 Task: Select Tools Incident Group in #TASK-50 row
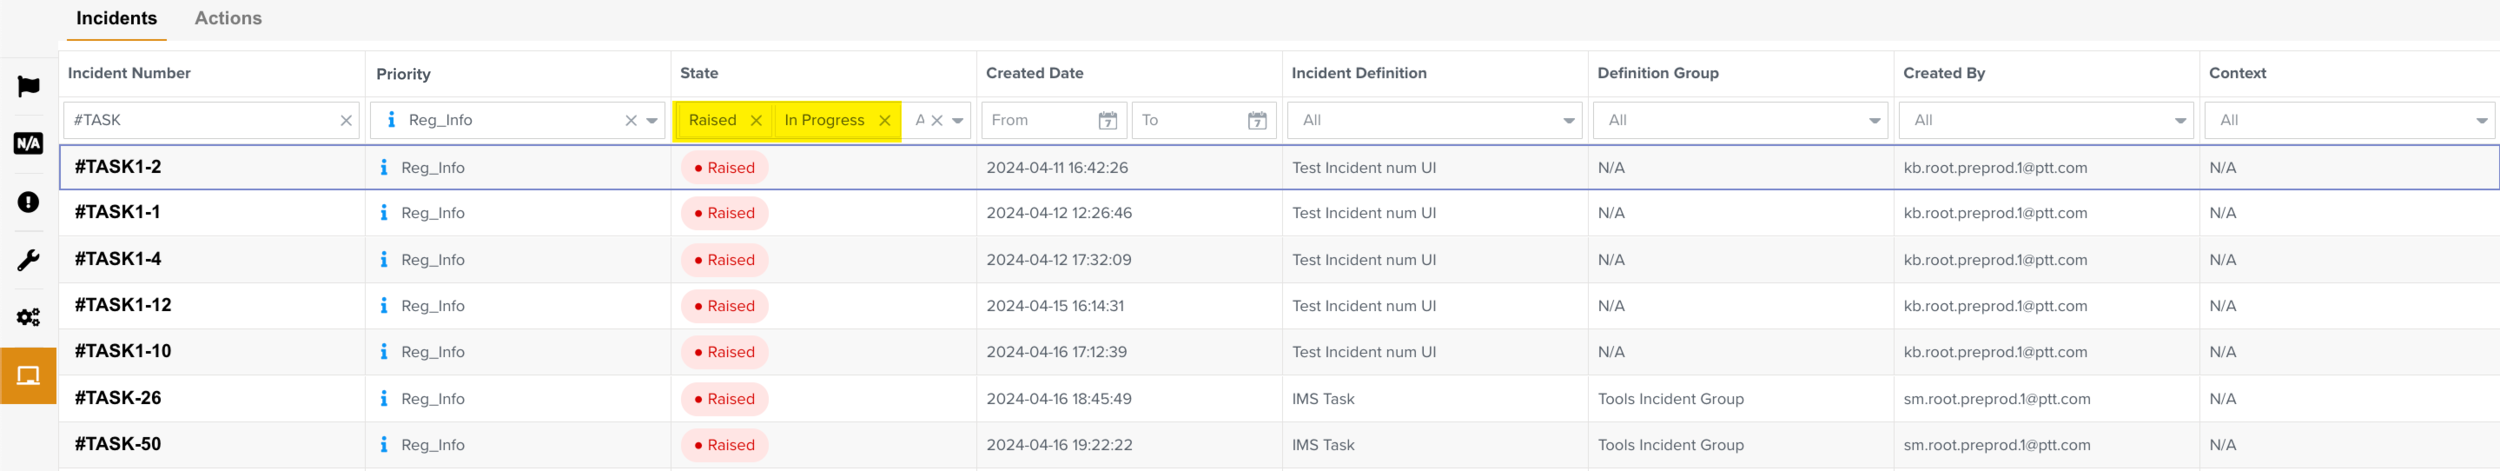point(1671,445)
